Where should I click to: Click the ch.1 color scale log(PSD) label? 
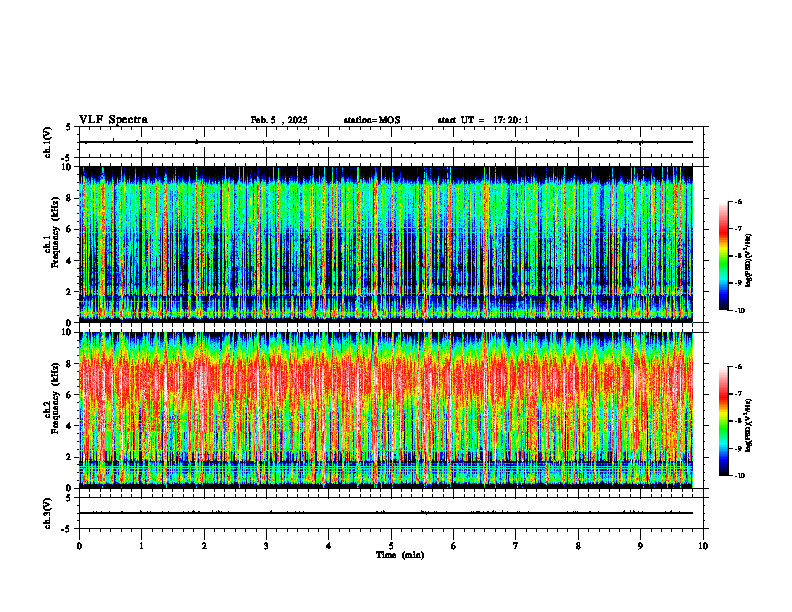749,260
